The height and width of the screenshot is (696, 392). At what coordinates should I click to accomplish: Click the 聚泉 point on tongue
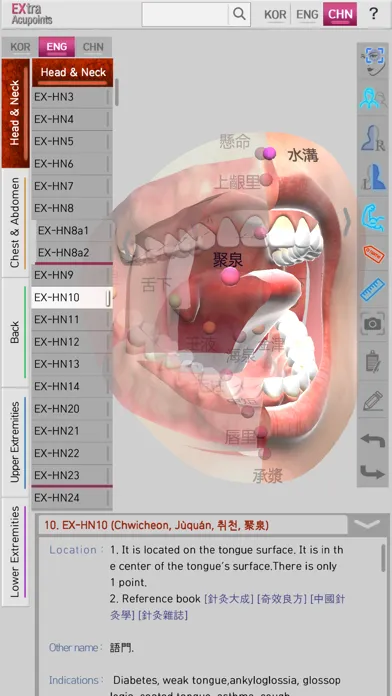point(230,276)
